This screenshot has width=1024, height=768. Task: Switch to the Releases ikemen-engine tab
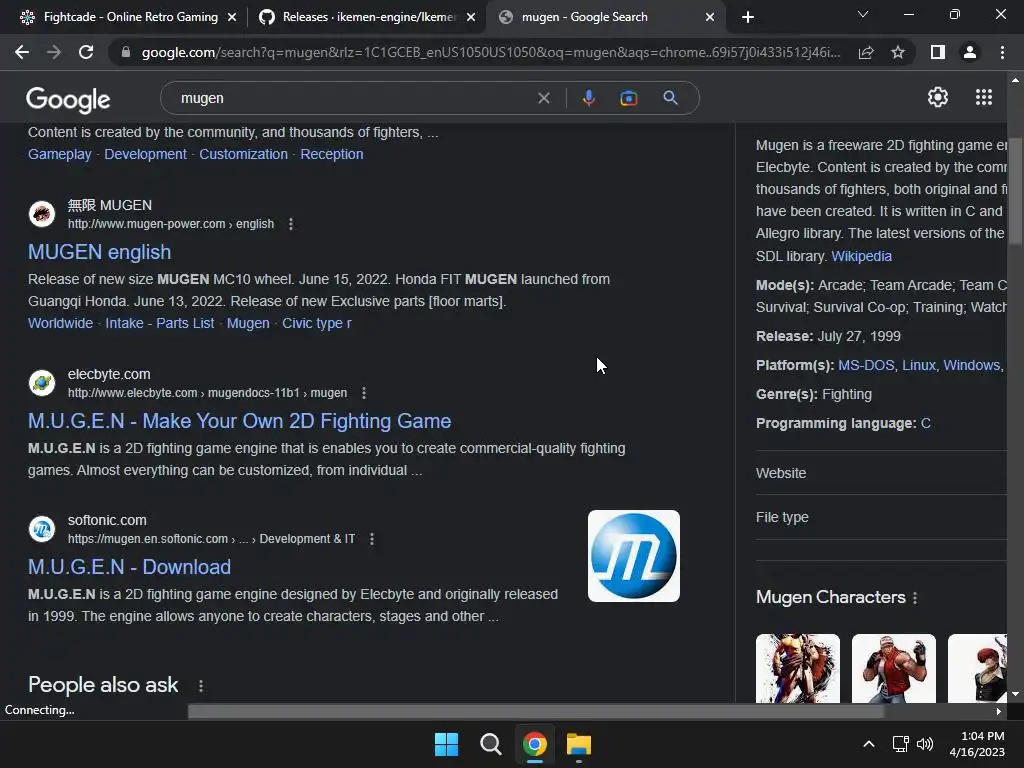click(366, 17)
